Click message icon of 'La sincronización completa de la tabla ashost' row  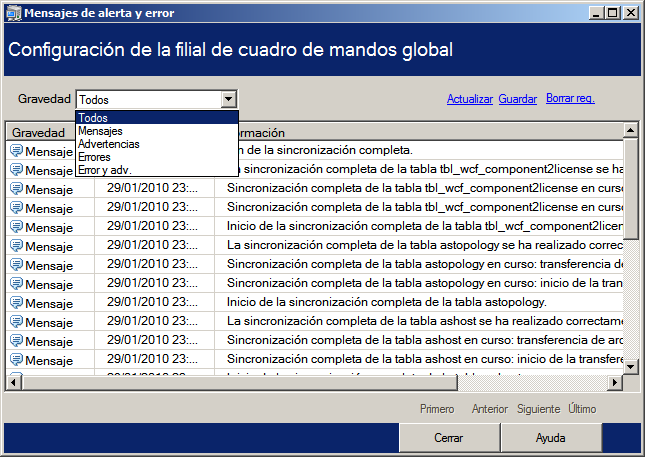[x=16, y=322]
